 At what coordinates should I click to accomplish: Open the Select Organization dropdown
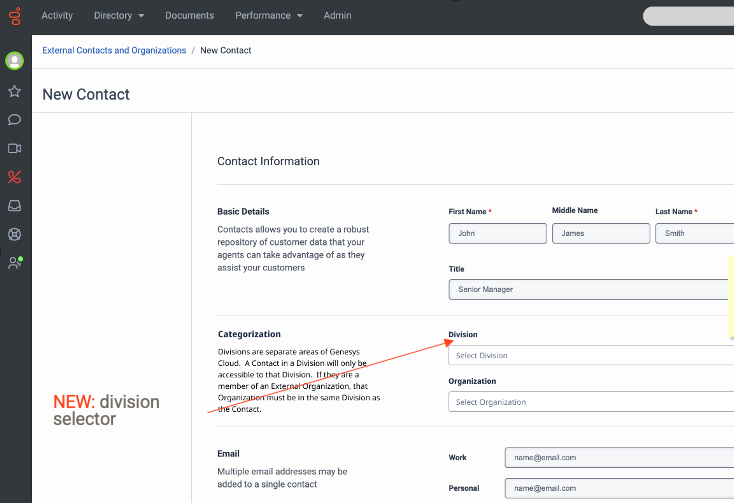[x=590, y=402]
